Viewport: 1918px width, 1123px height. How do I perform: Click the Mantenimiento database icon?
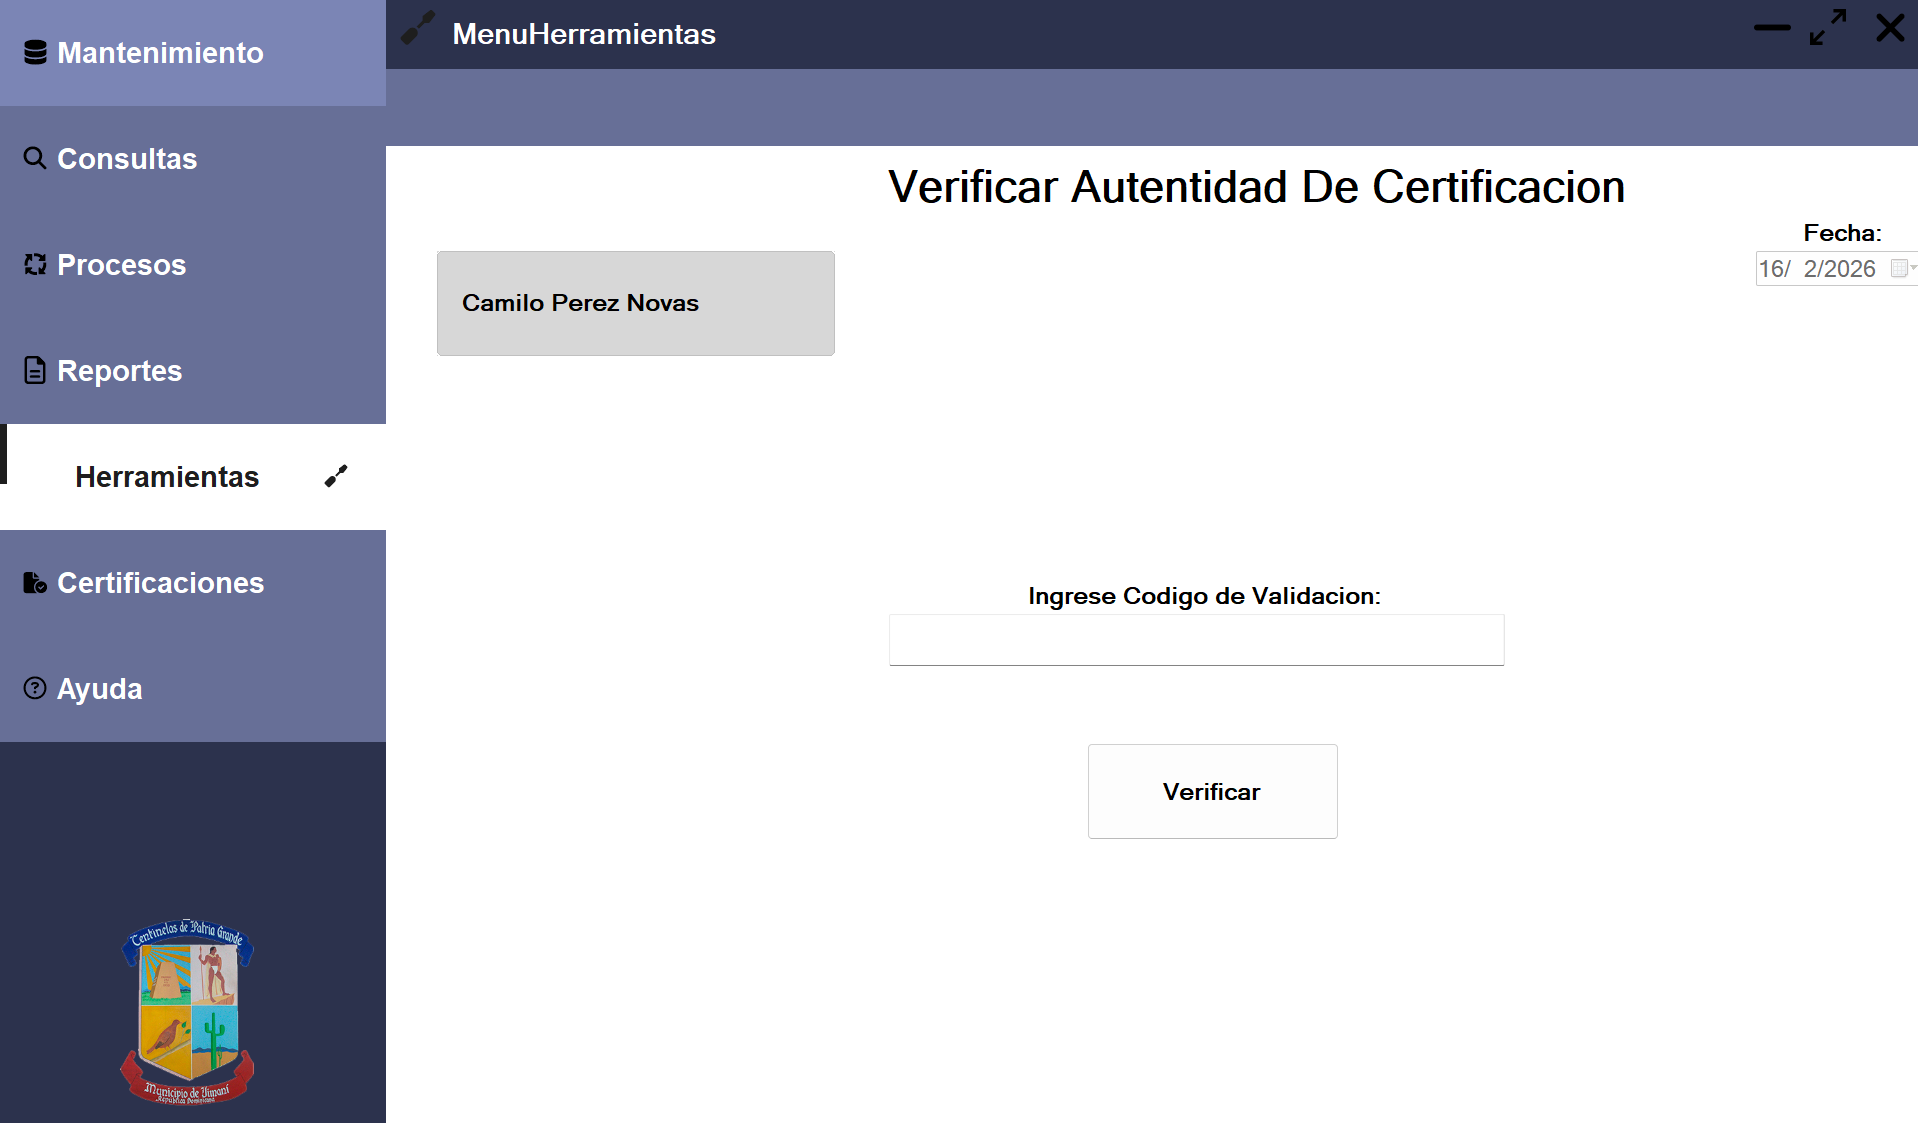pyautogui.click(x=35, y=52)
